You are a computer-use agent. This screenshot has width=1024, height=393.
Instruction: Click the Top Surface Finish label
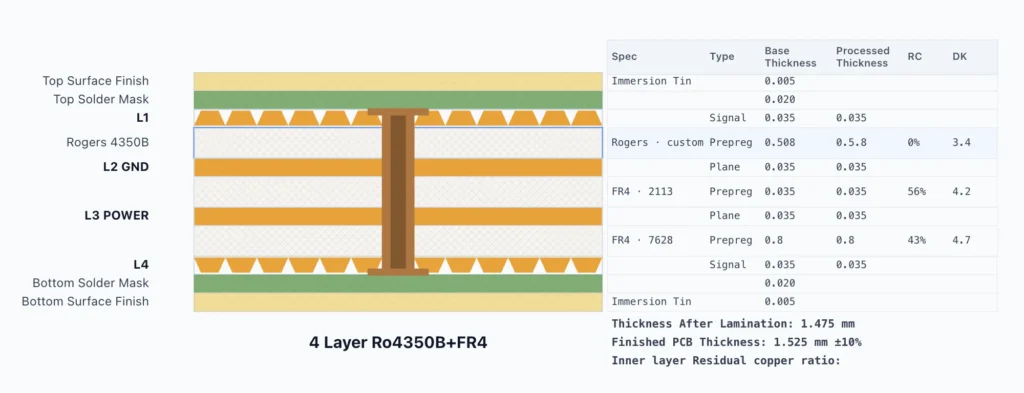click(x=95, y=81)
